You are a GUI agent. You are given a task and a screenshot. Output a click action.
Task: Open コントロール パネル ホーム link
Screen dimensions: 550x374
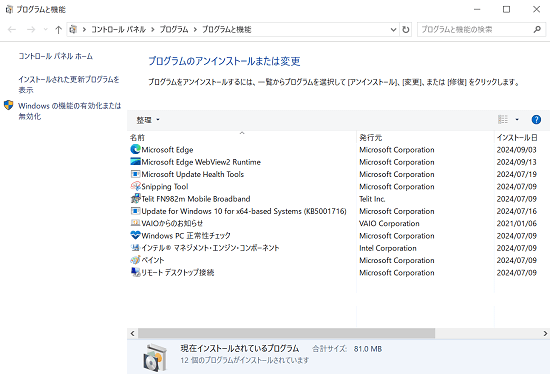tap(55, 56)
